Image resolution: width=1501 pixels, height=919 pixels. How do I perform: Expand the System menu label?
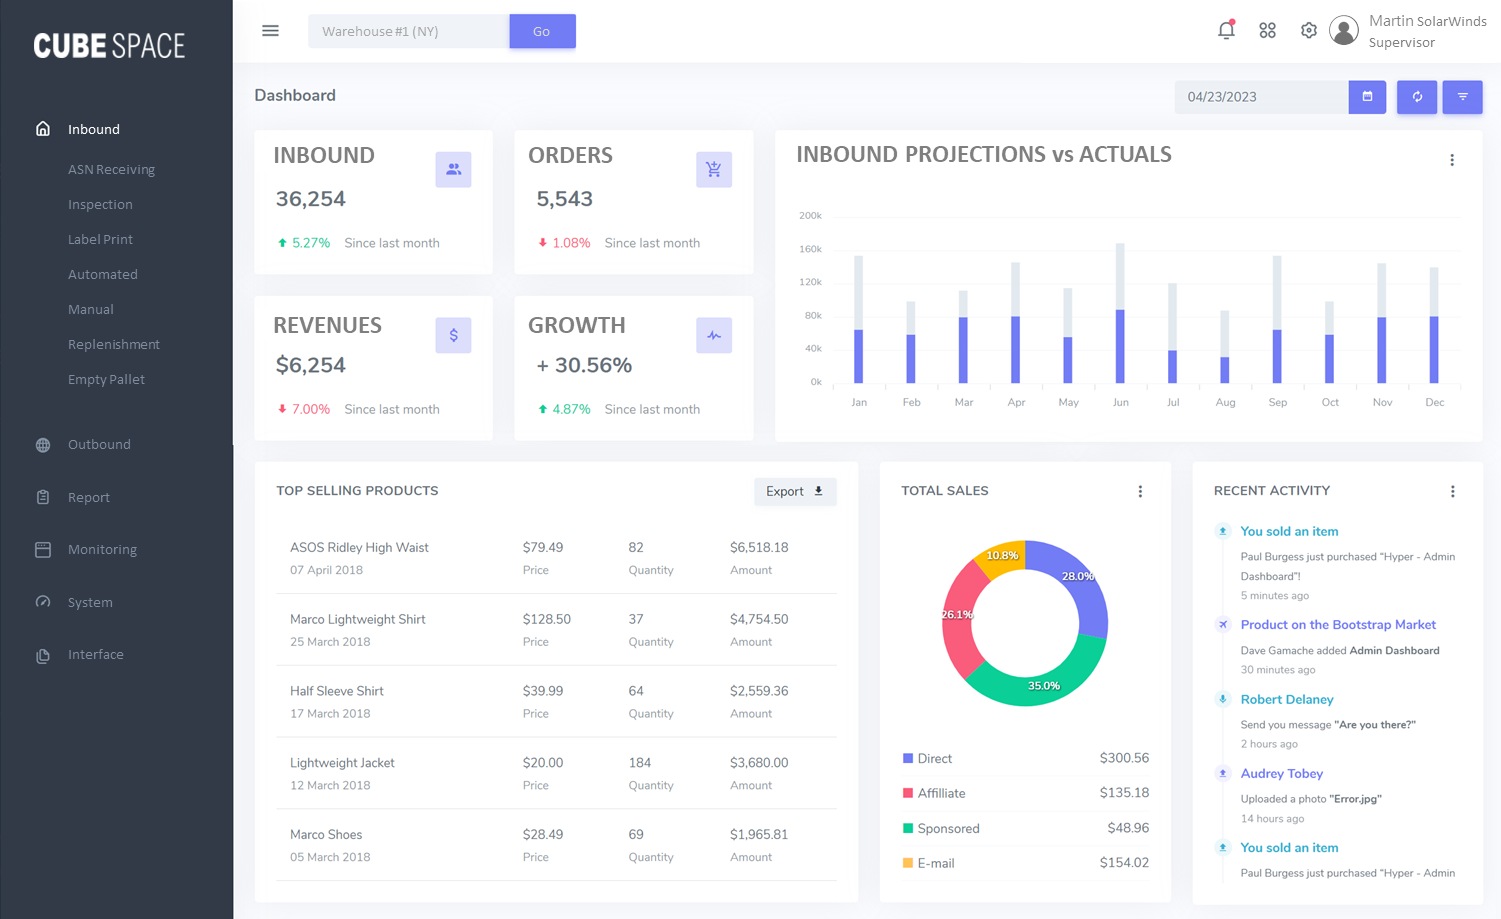coord(90,603)
